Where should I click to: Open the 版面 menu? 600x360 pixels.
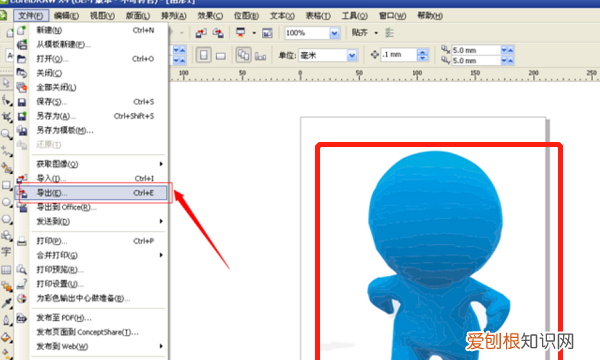pyautogui.click(x=138, y=16)
